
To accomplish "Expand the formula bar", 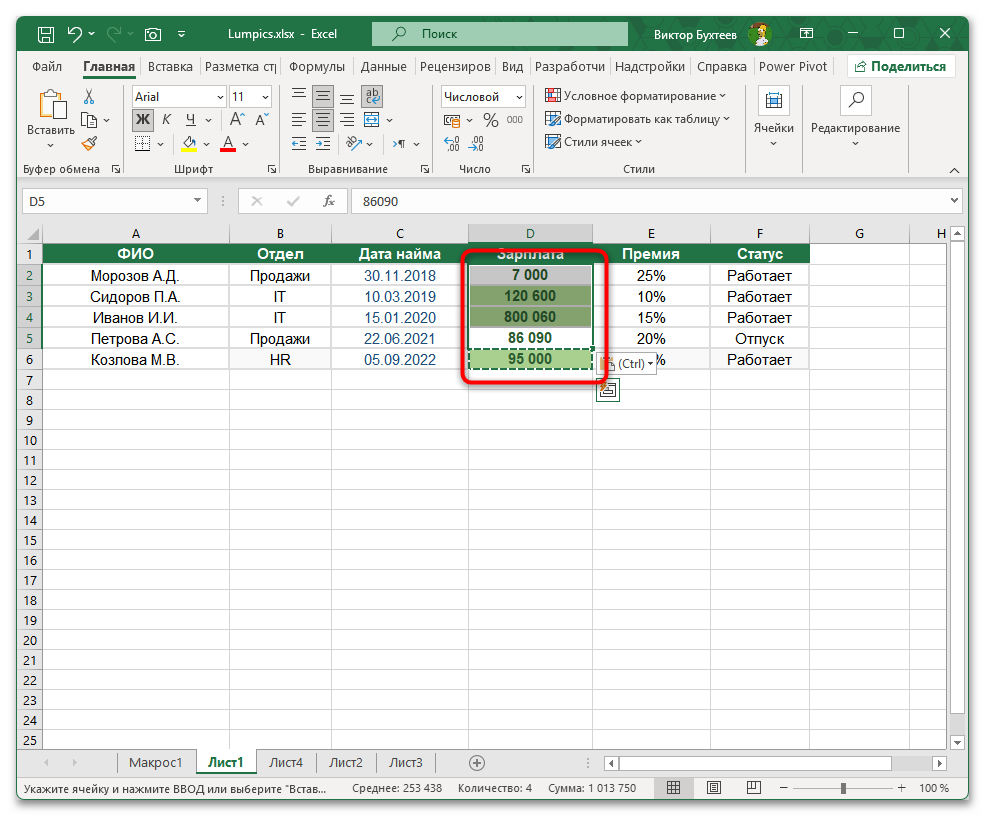I will pos(954,201).
